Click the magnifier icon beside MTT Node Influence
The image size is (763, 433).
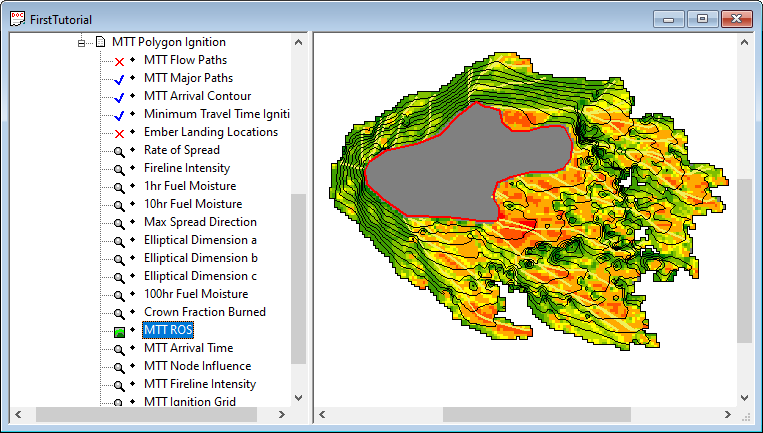click(x=119, y=367)
